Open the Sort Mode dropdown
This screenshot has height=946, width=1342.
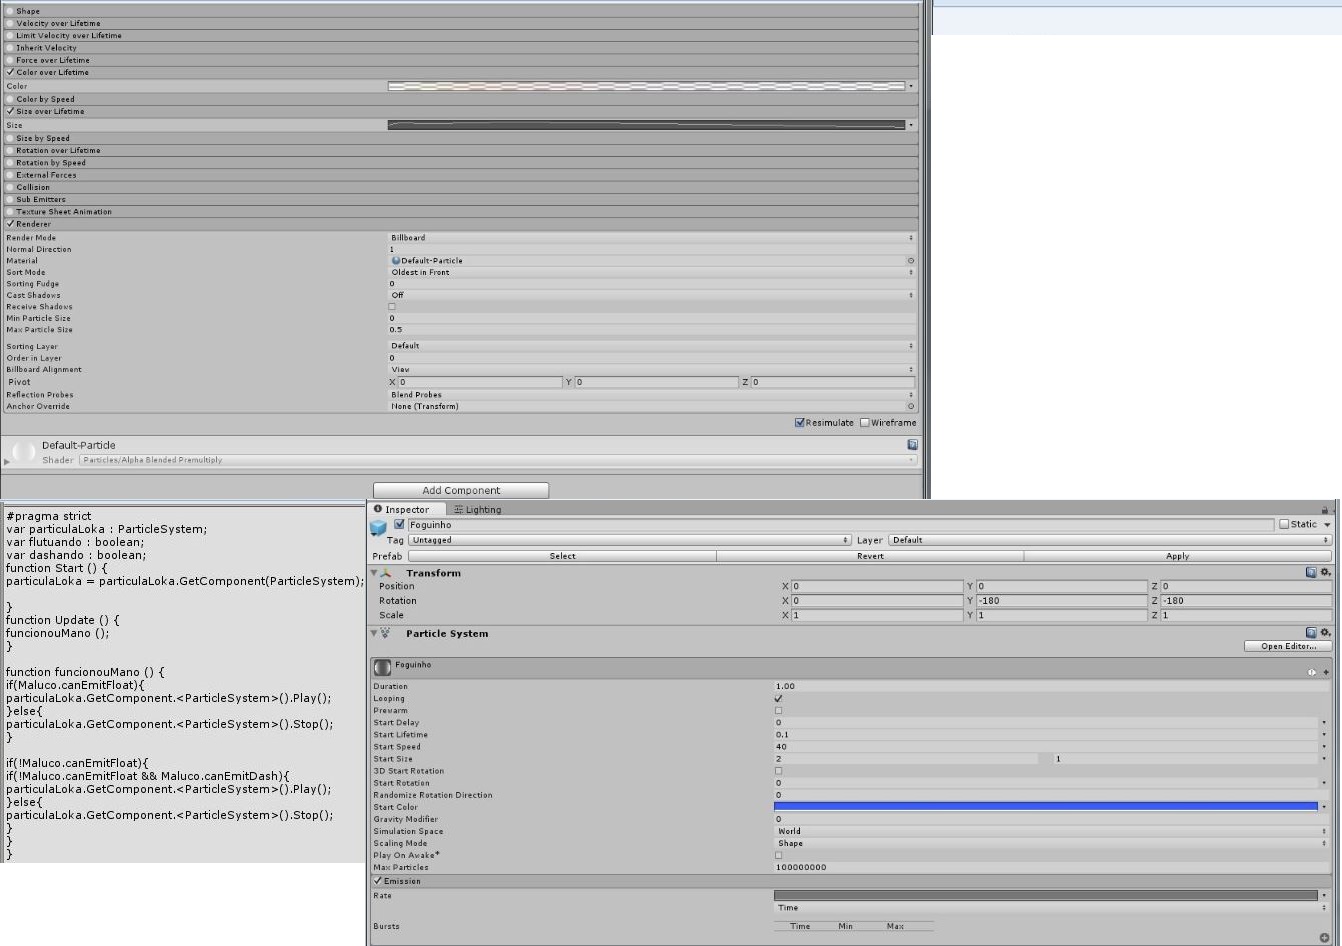pyautogui.click(x=651, y=272)
